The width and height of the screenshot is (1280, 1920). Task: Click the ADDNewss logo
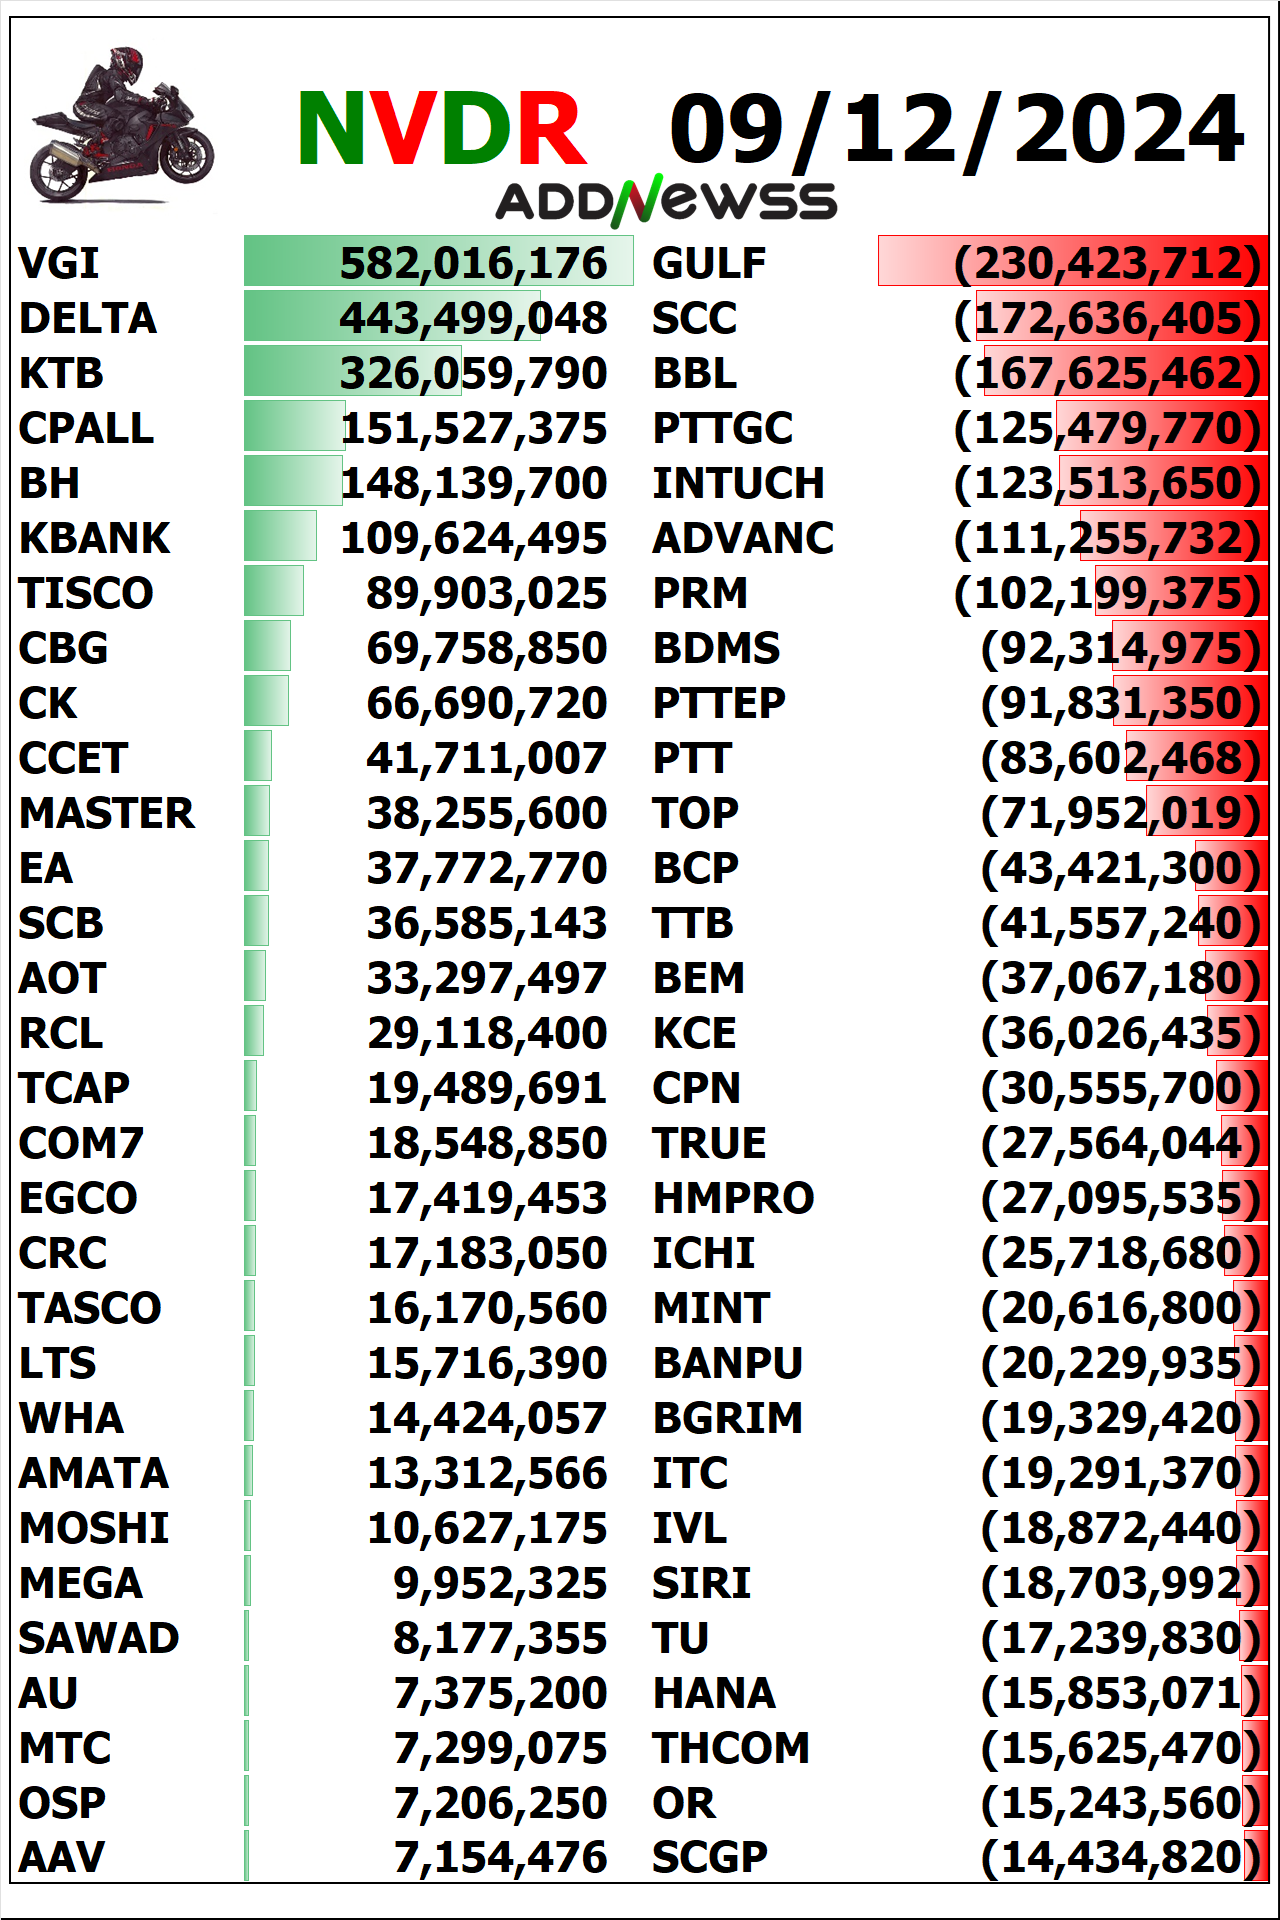(666, 201)
